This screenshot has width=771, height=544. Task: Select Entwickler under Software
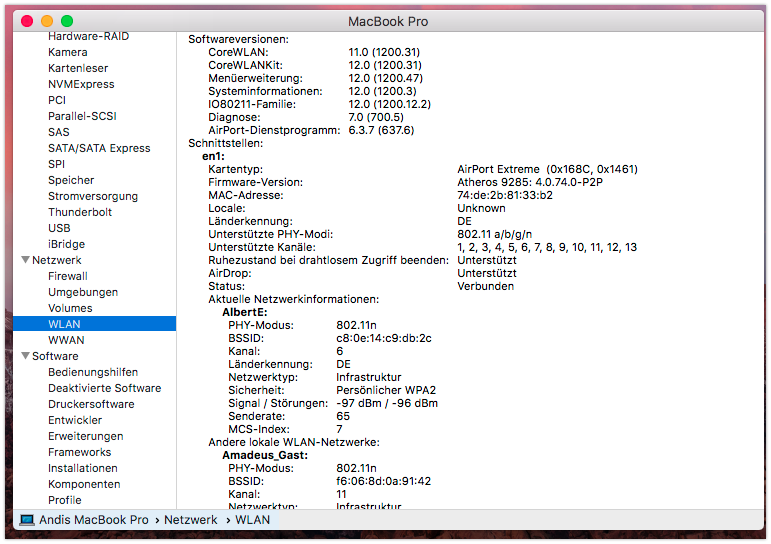click(x=75, y=420)
